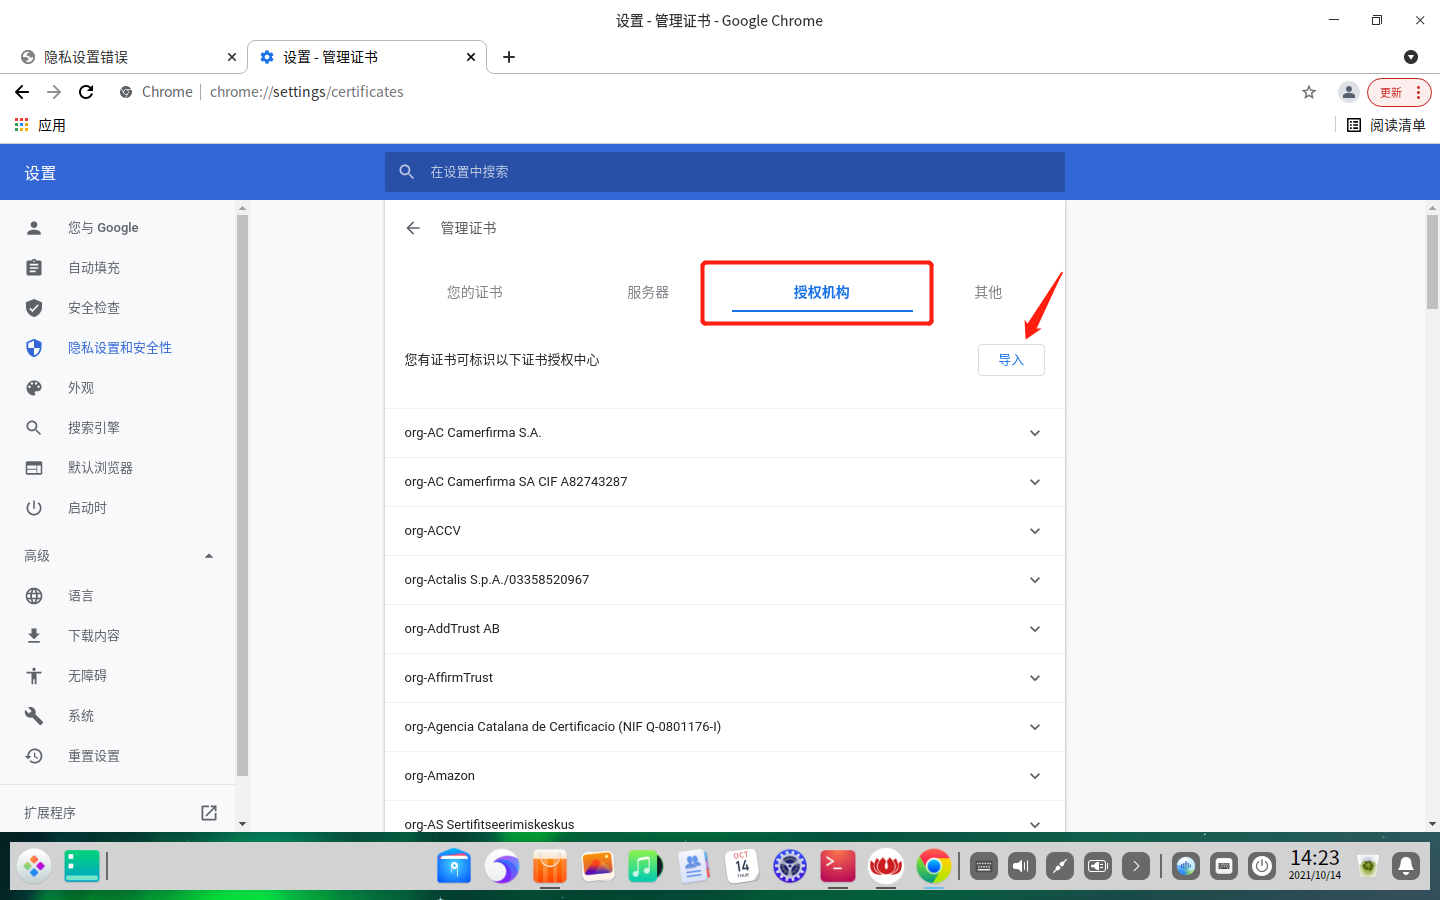The image size is (1440, 900).
Task: Click the 重置设置 restore icon
Action: (x=34, y=756)
